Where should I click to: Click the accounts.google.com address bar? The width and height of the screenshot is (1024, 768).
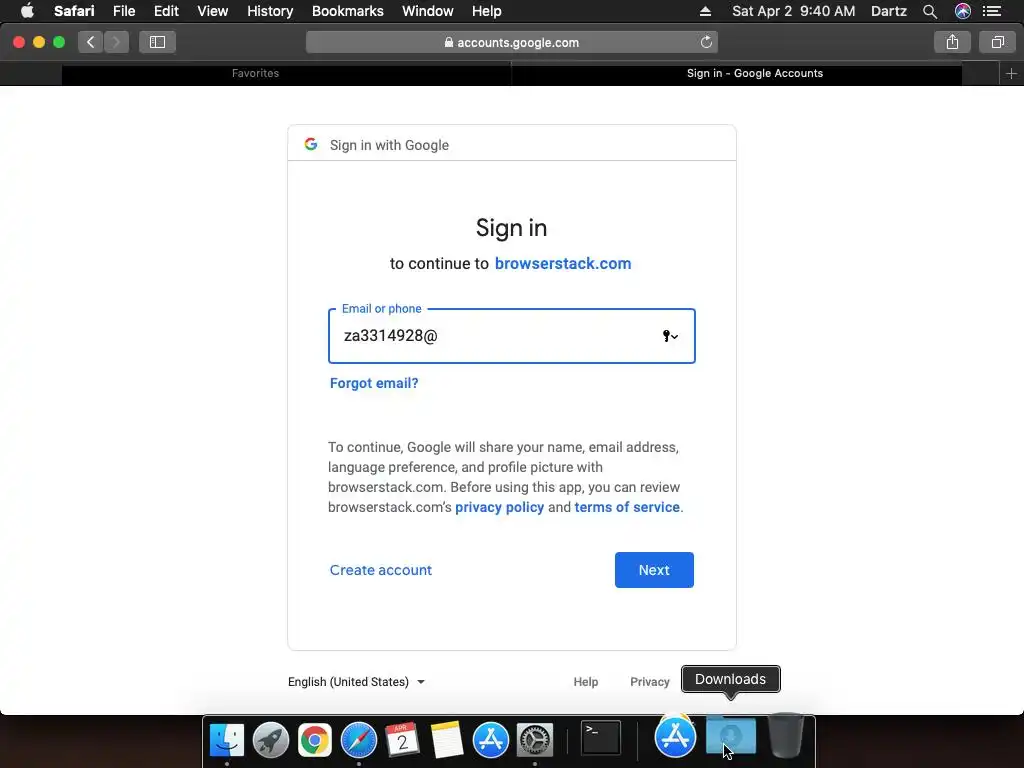point(512,42)
